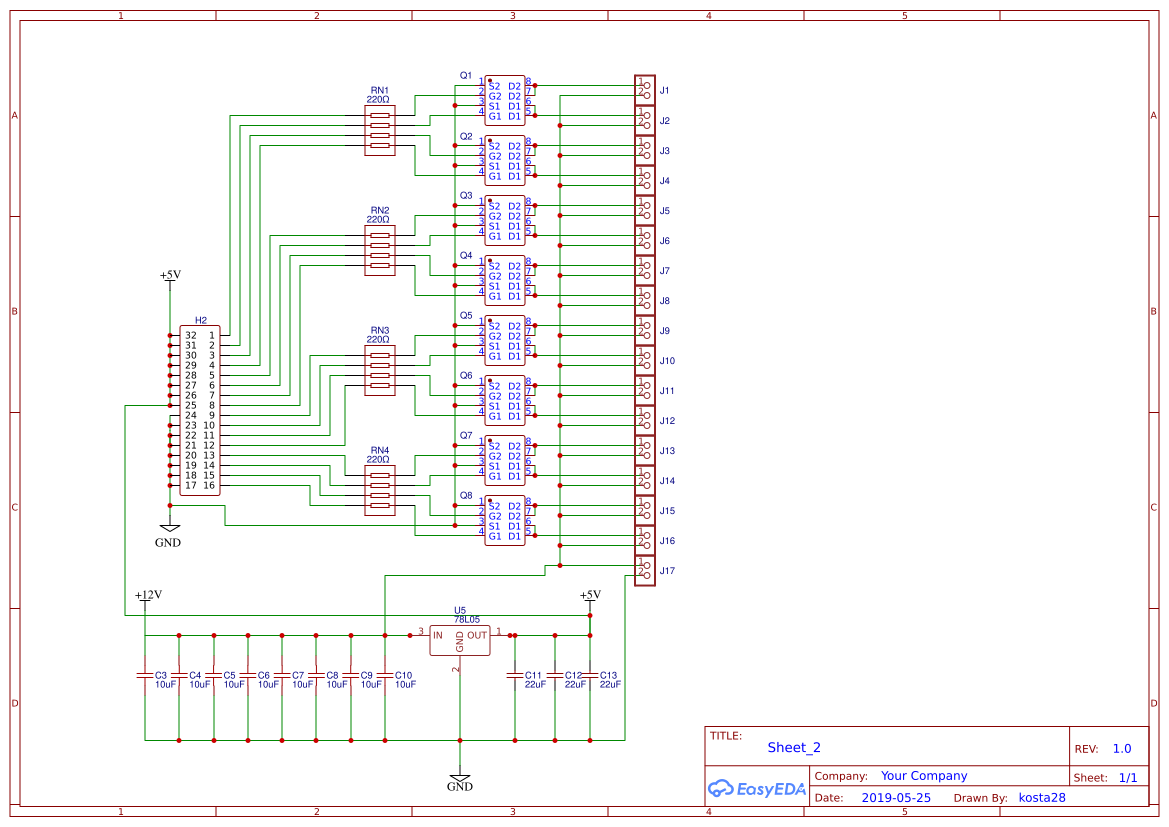Screen dimensions: 1169x827
Task: Click the 16-pin header H2 symbol
Action: point(198,410)
